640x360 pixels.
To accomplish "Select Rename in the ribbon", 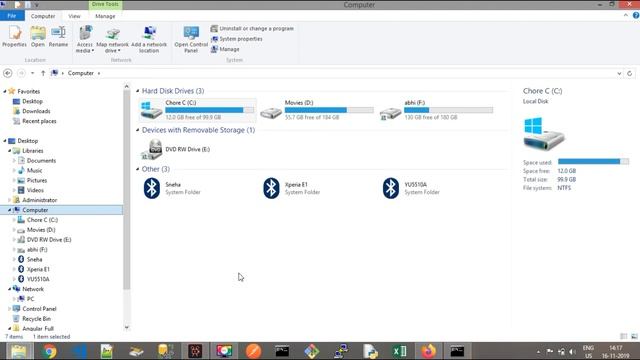I will pyautogui.click(x=58, y=36).
